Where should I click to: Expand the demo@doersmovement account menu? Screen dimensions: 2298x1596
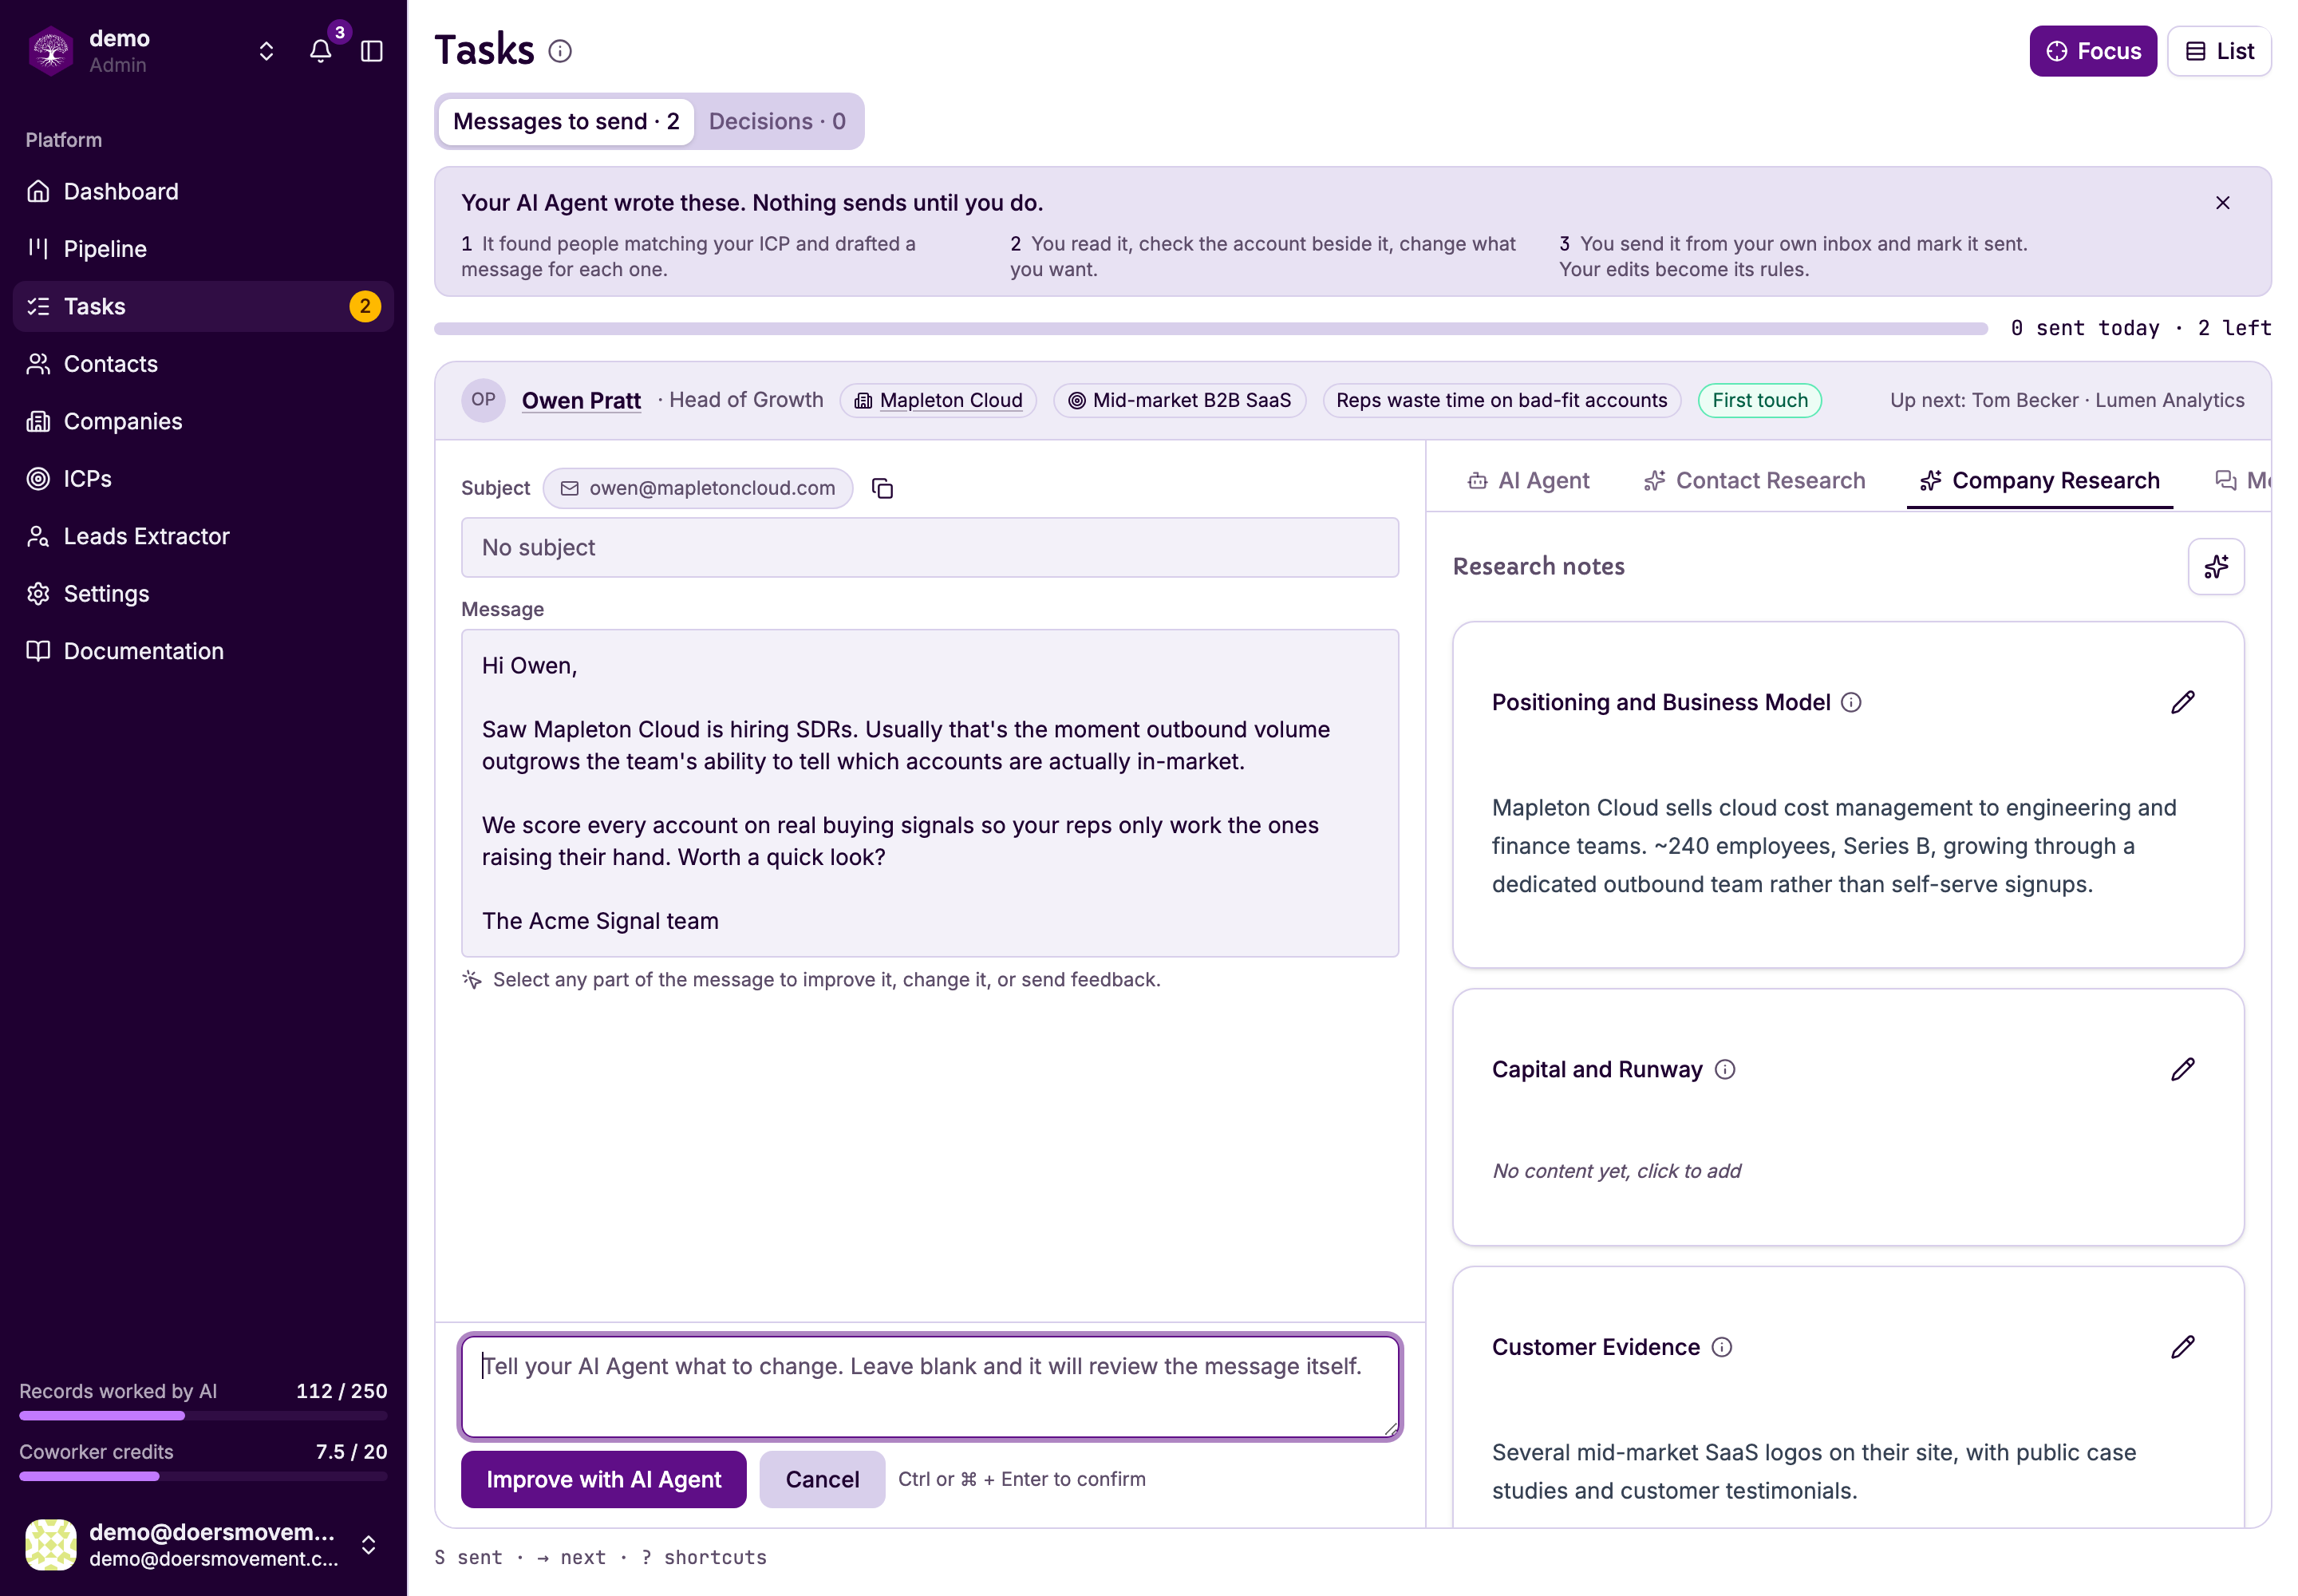368,1544
